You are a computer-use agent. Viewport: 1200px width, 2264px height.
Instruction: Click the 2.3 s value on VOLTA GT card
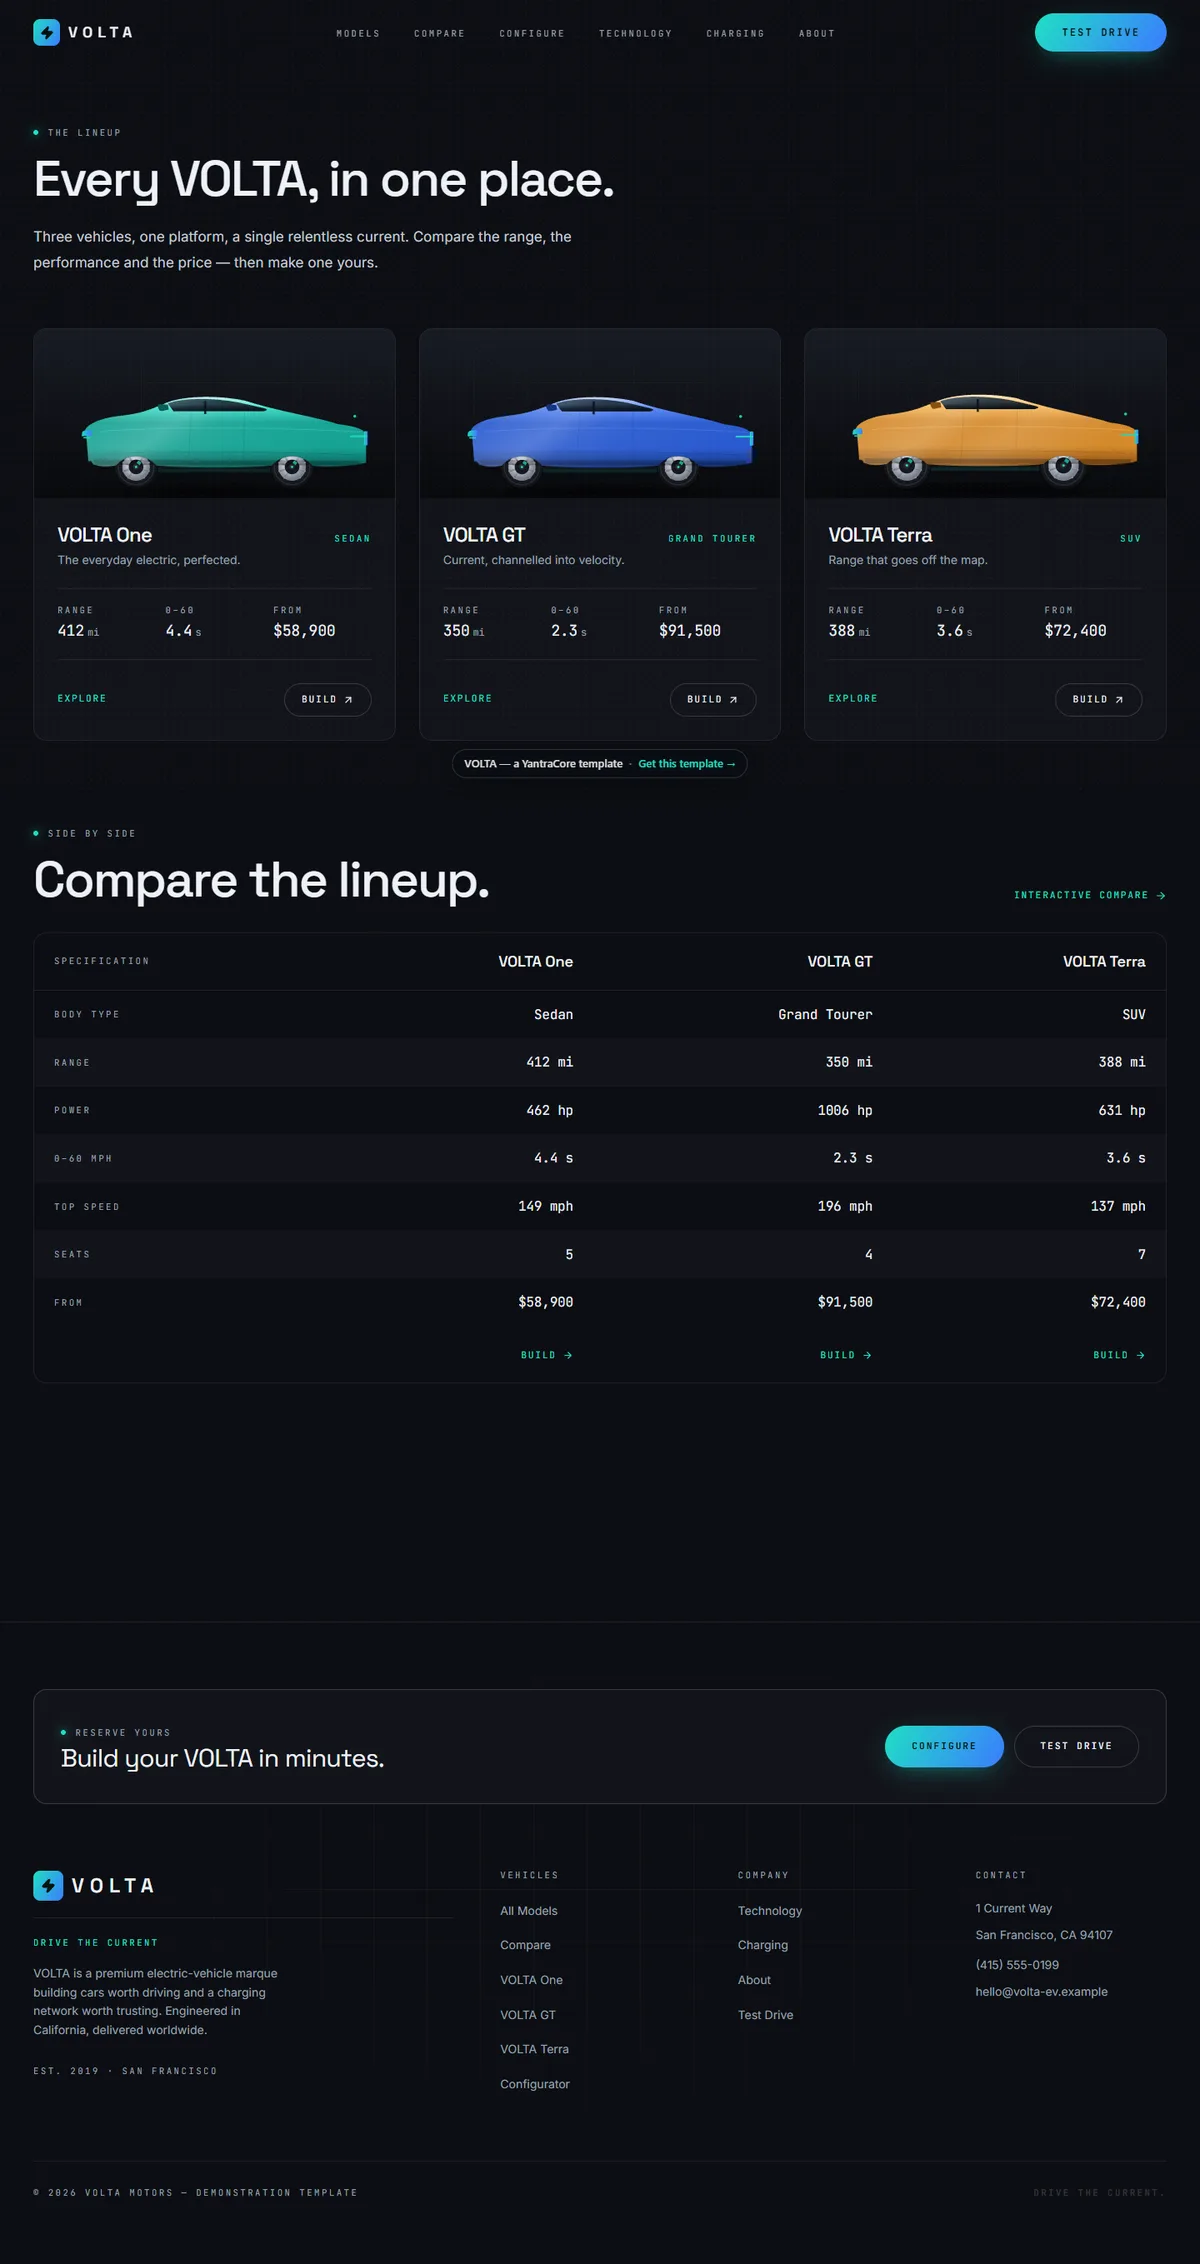[x=568, y=631]
